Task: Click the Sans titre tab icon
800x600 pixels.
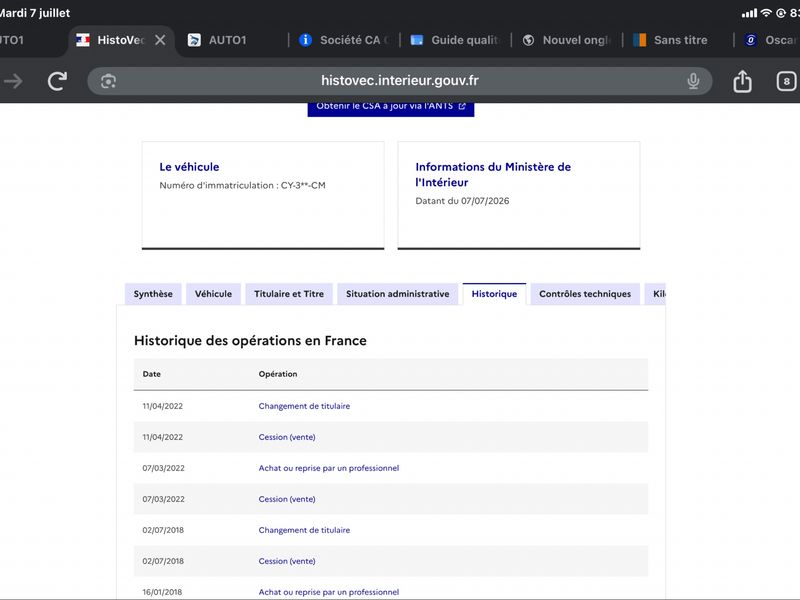Action: 639,40
